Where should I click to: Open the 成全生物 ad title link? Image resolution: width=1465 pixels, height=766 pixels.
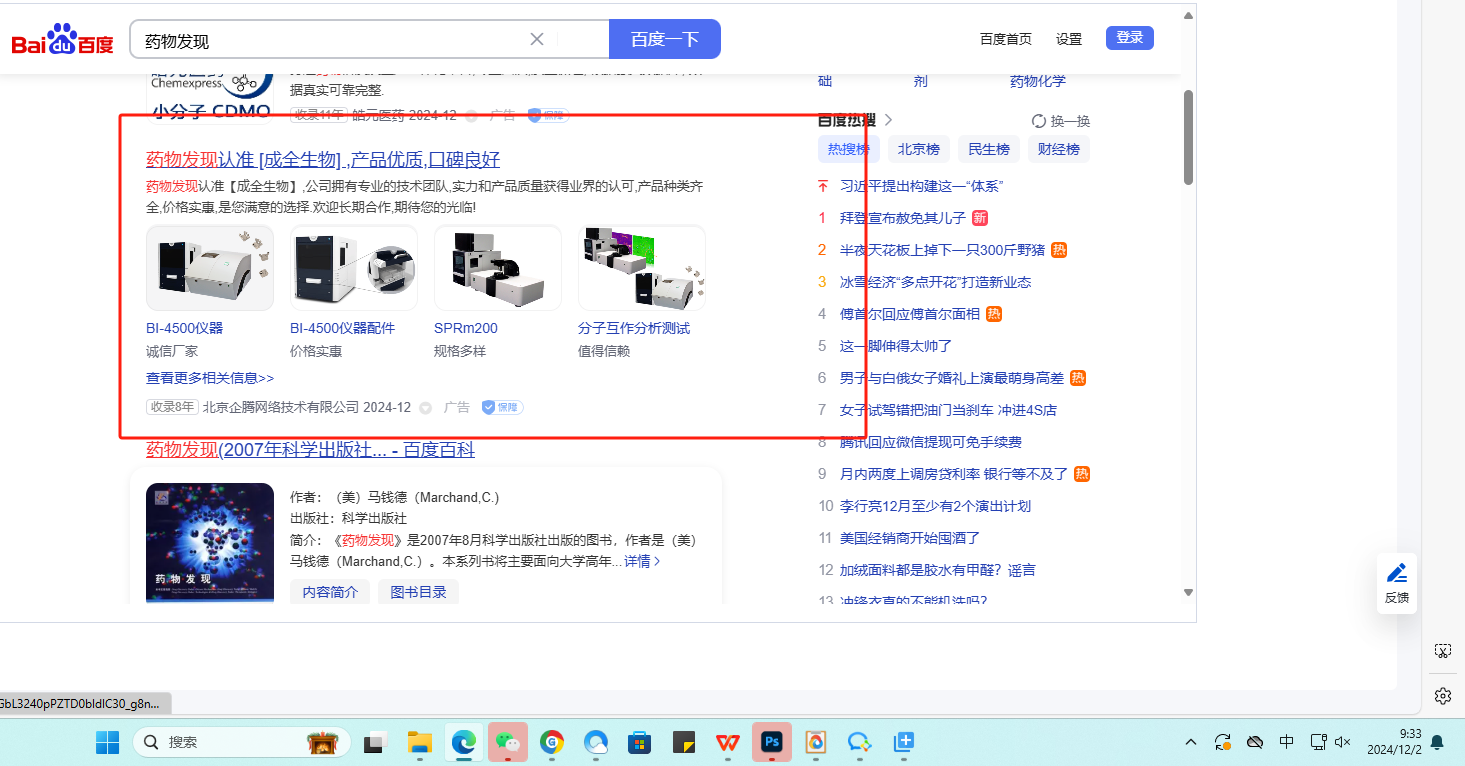coord(323,160)
